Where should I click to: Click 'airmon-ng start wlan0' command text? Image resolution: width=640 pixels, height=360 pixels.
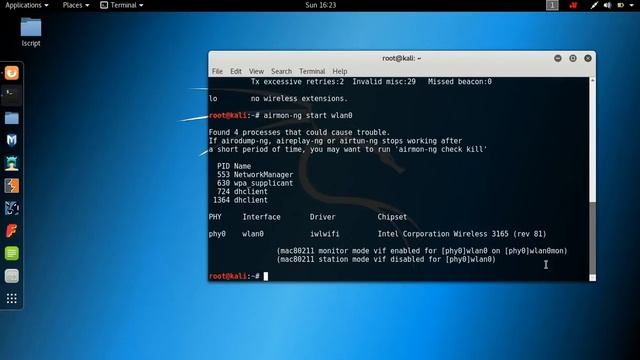coord(308,116)
